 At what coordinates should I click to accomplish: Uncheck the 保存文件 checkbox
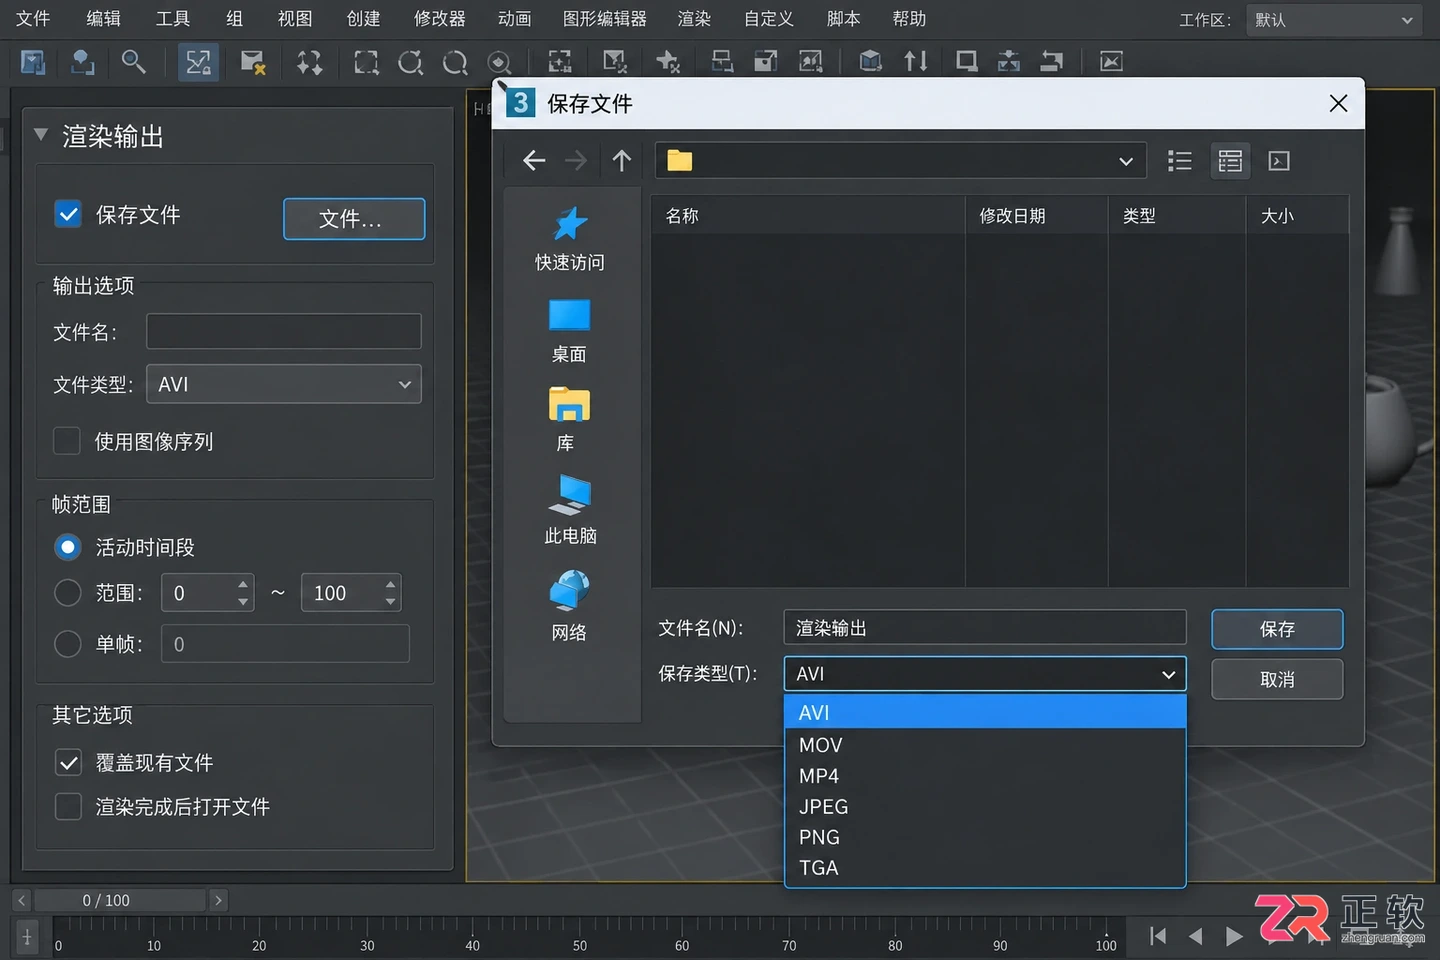click(x=68, y=214)
